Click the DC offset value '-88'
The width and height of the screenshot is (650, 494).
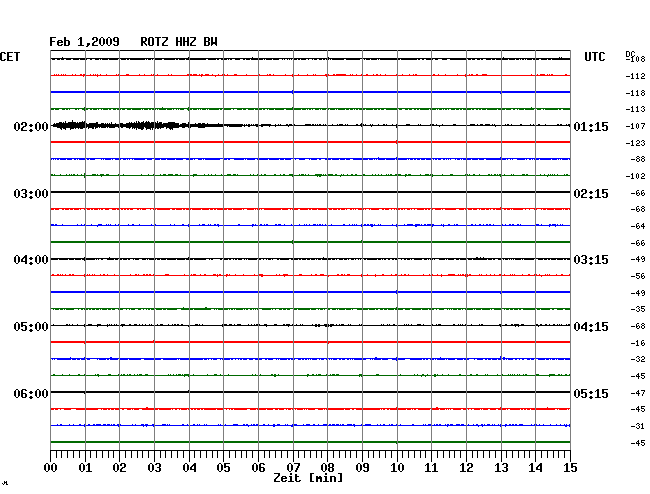click(x=638, y=159)
